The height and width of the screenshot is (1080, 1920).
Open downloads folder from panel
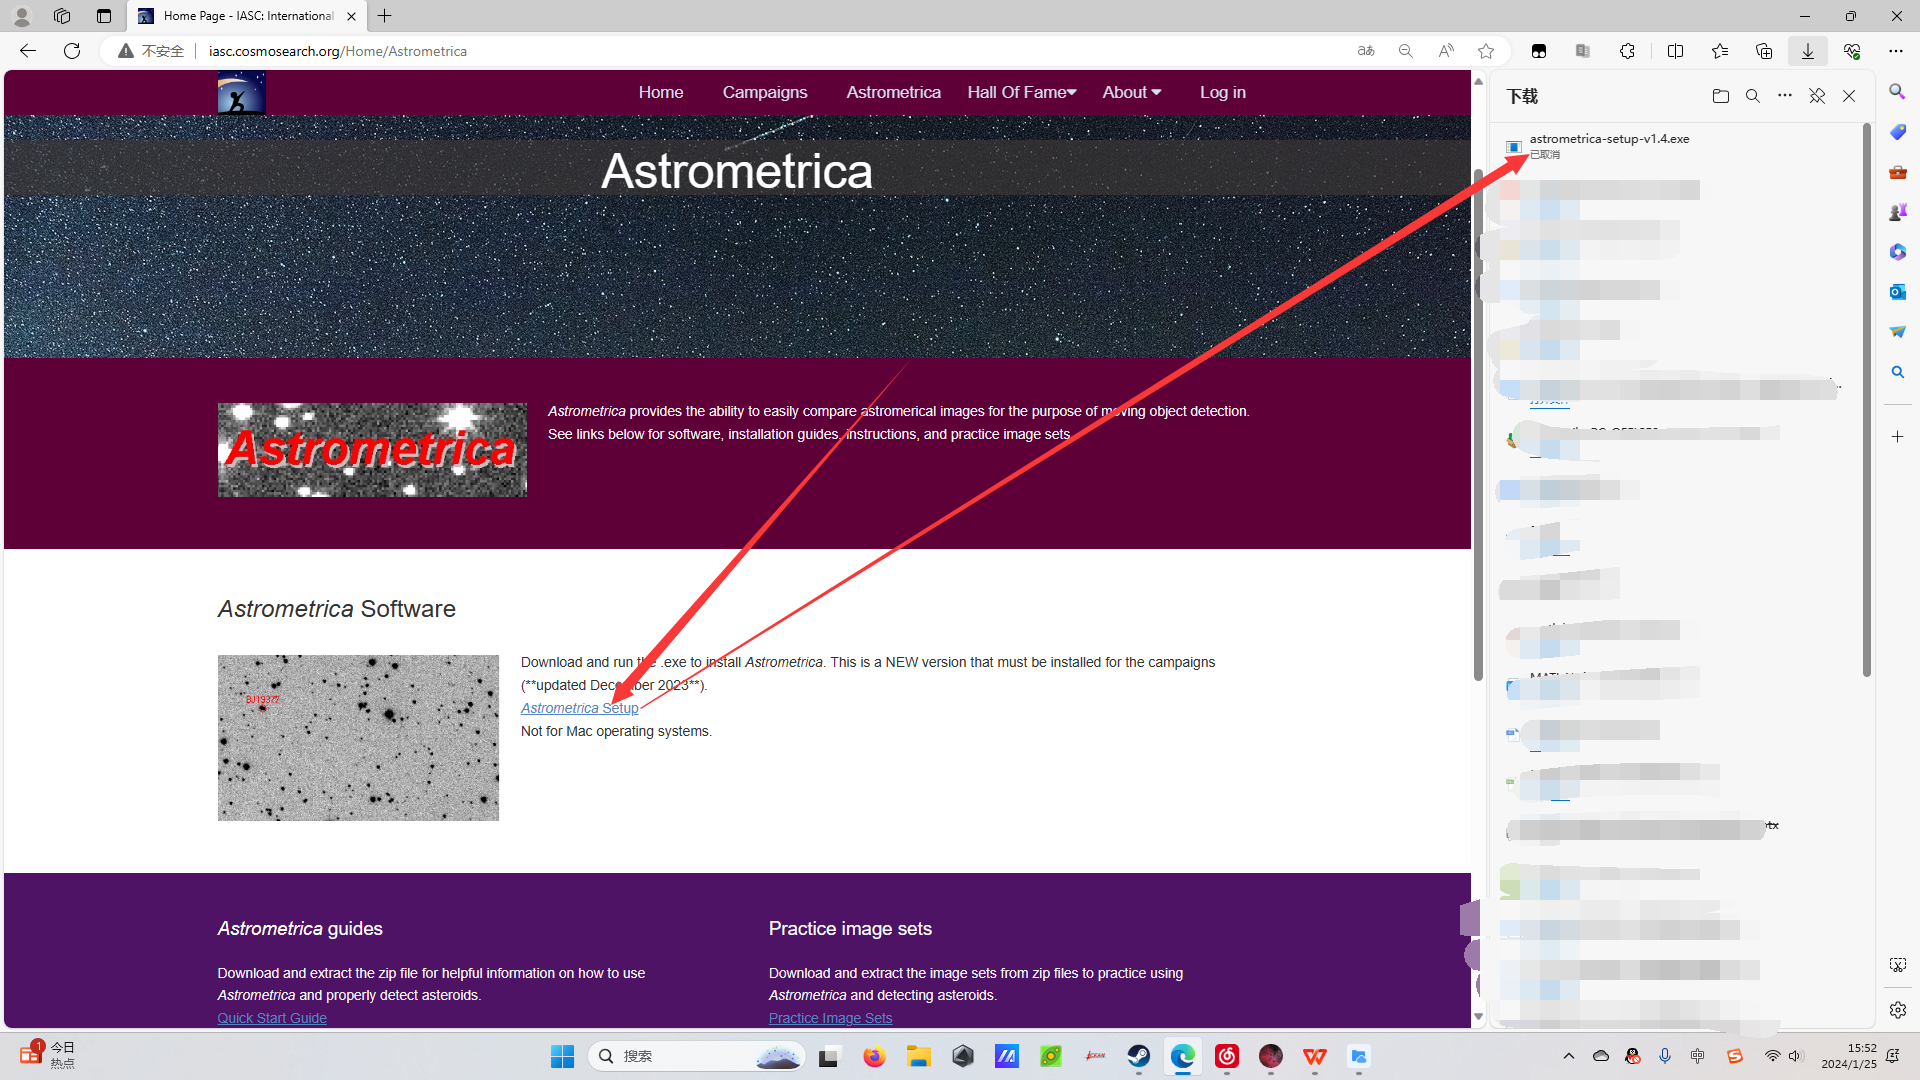(x=1721, y=96)
